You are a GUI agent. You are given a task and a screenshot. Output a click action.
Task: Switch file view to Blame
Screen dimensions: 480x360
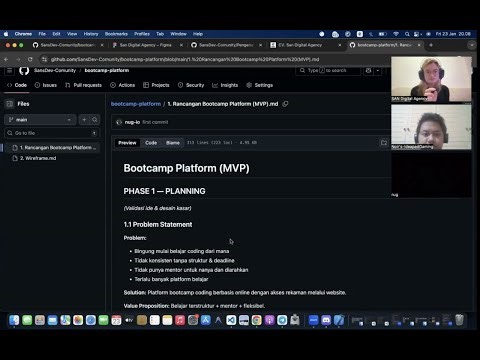[x=173, y=143]
